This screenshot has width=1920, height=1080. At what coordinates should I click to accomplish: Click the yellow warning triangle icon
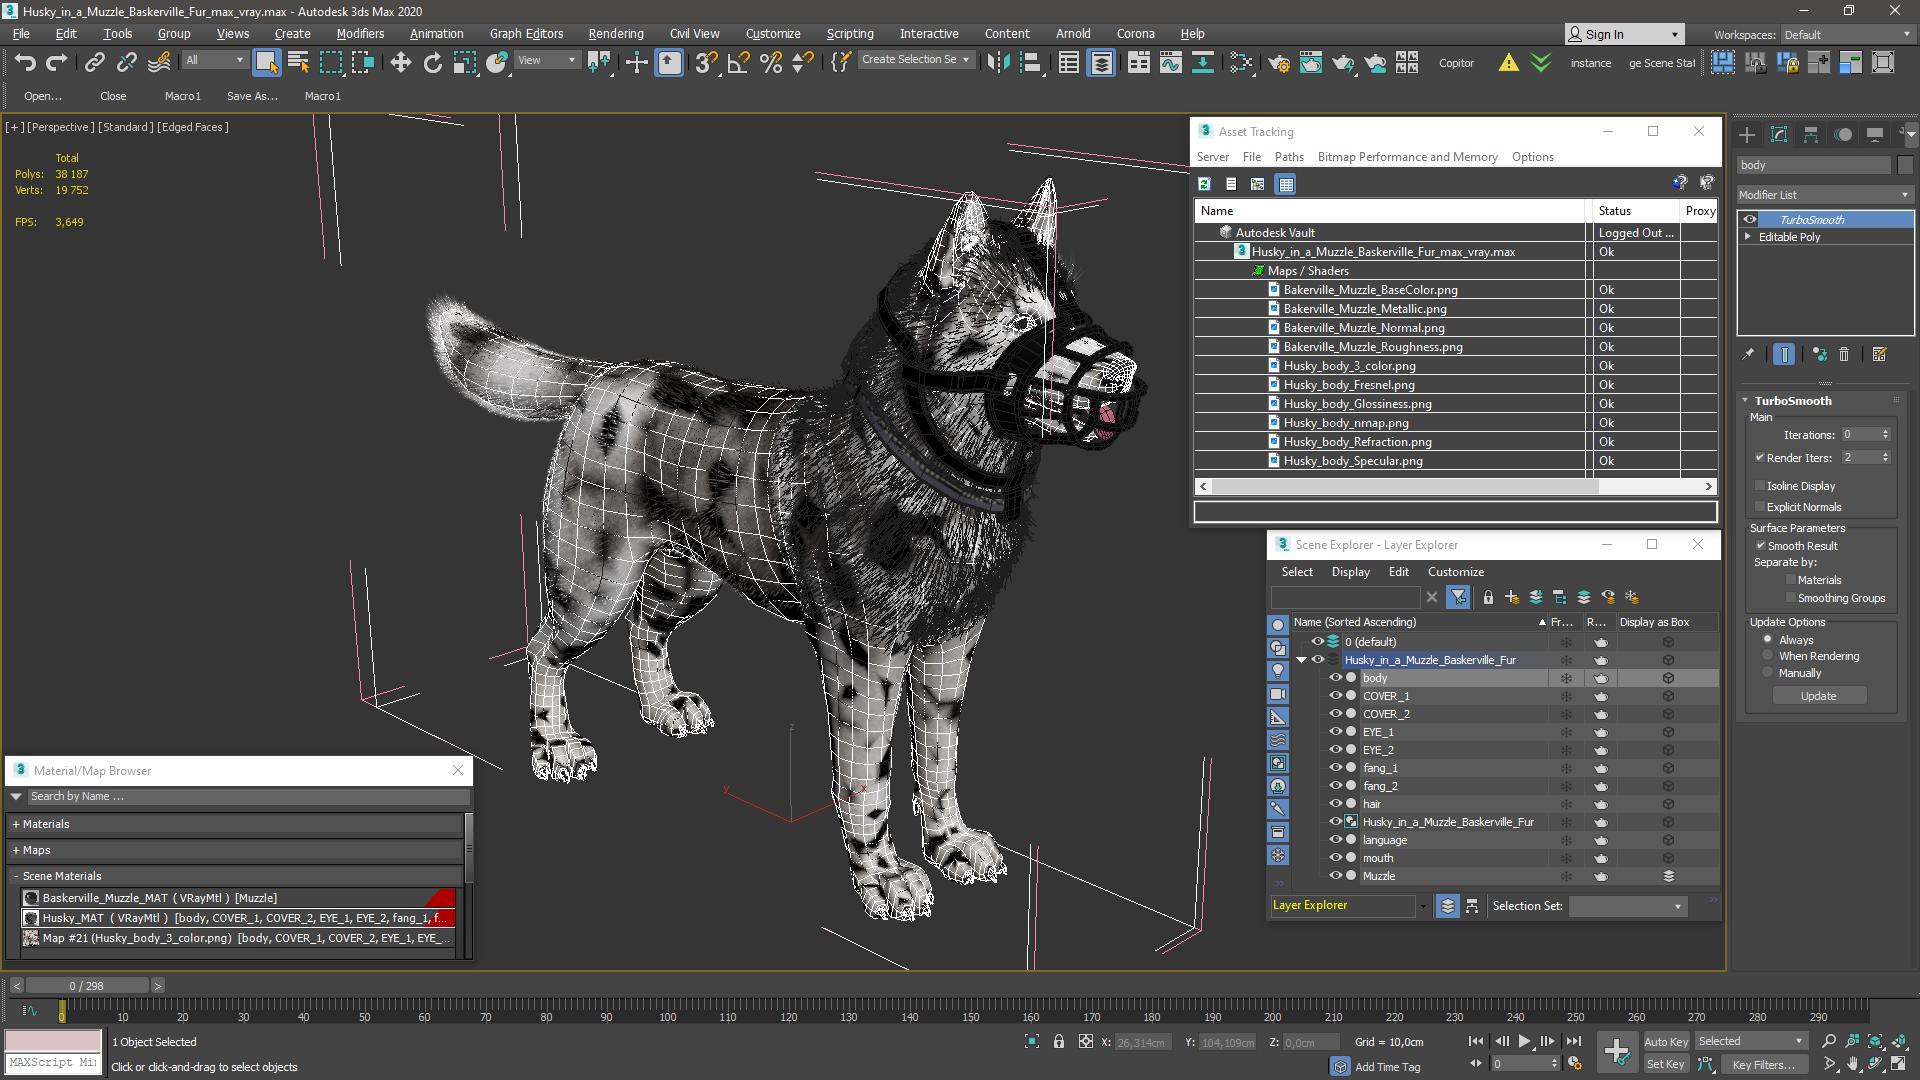(1508, 62)
